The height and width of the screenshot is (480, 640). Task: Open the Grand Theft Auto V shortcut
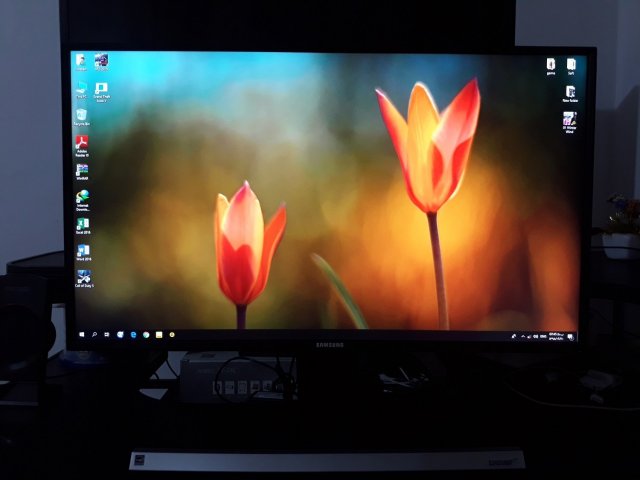(101, 90)
